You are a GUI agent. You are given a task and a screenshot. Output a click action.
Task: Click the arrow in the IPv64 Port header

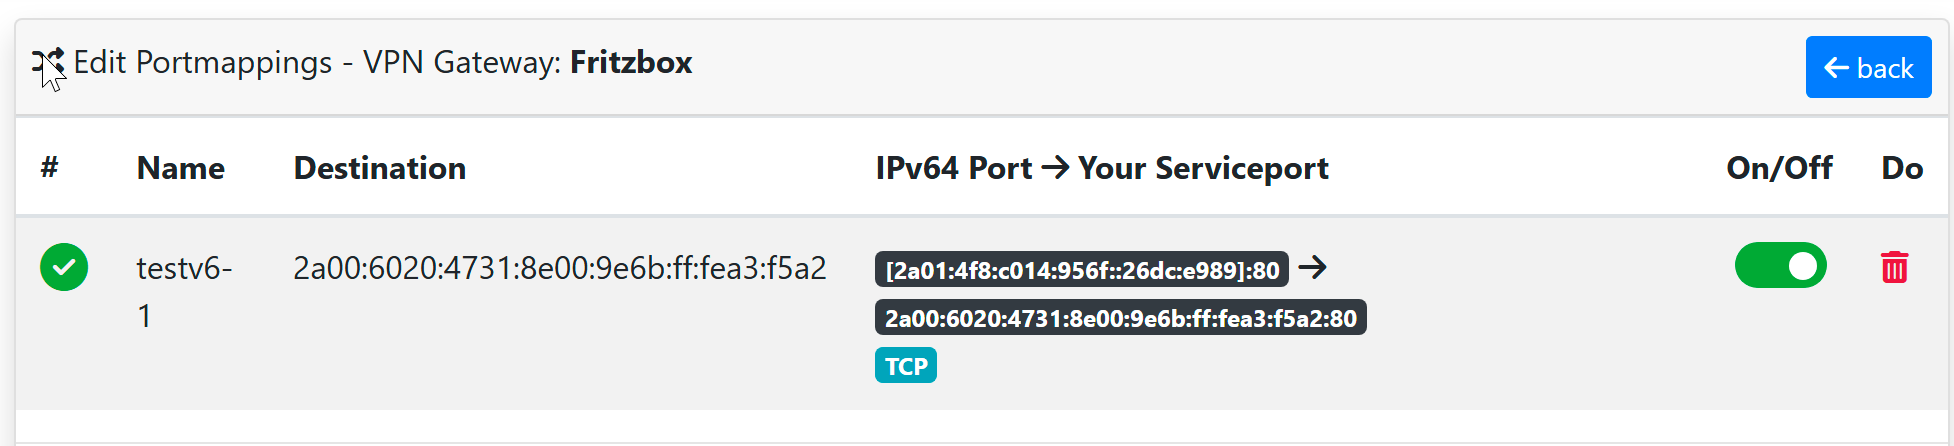pyautogui.click(x=1055, y=167)
